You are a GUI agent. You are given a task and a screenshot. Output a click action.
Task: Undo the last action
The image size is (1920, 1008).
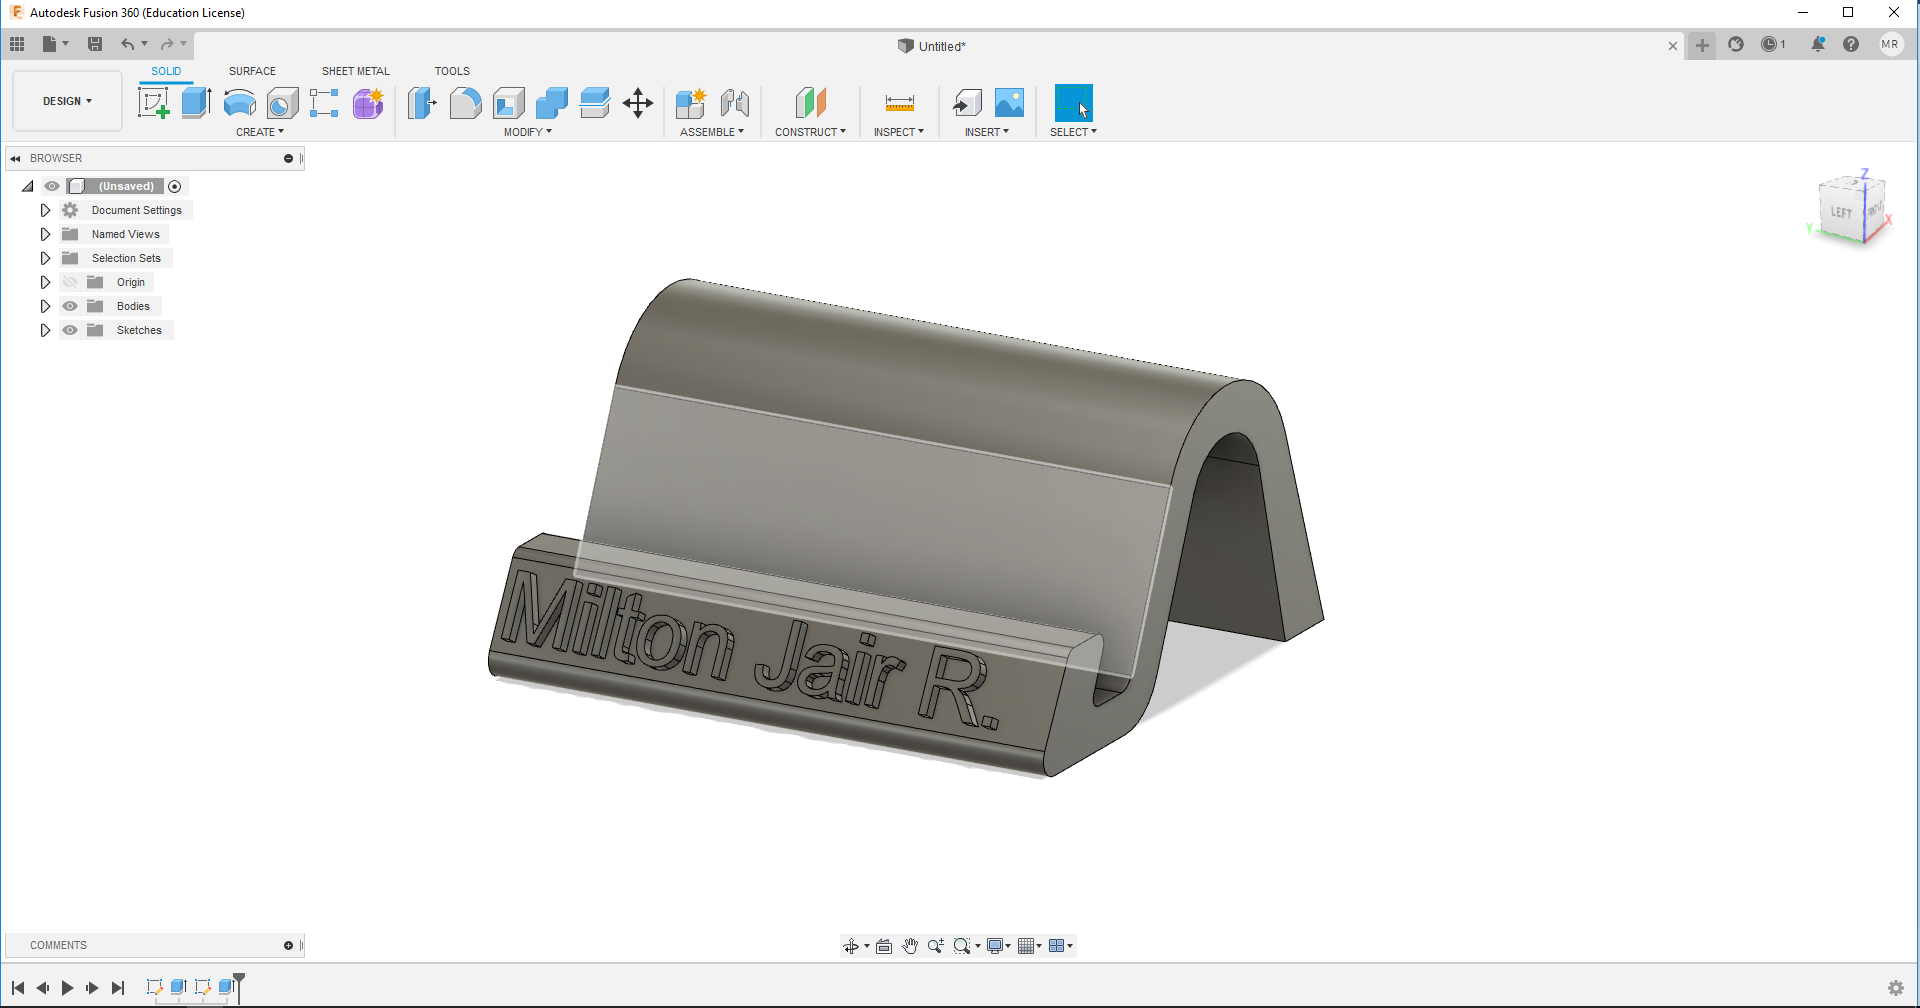[127, 44]
